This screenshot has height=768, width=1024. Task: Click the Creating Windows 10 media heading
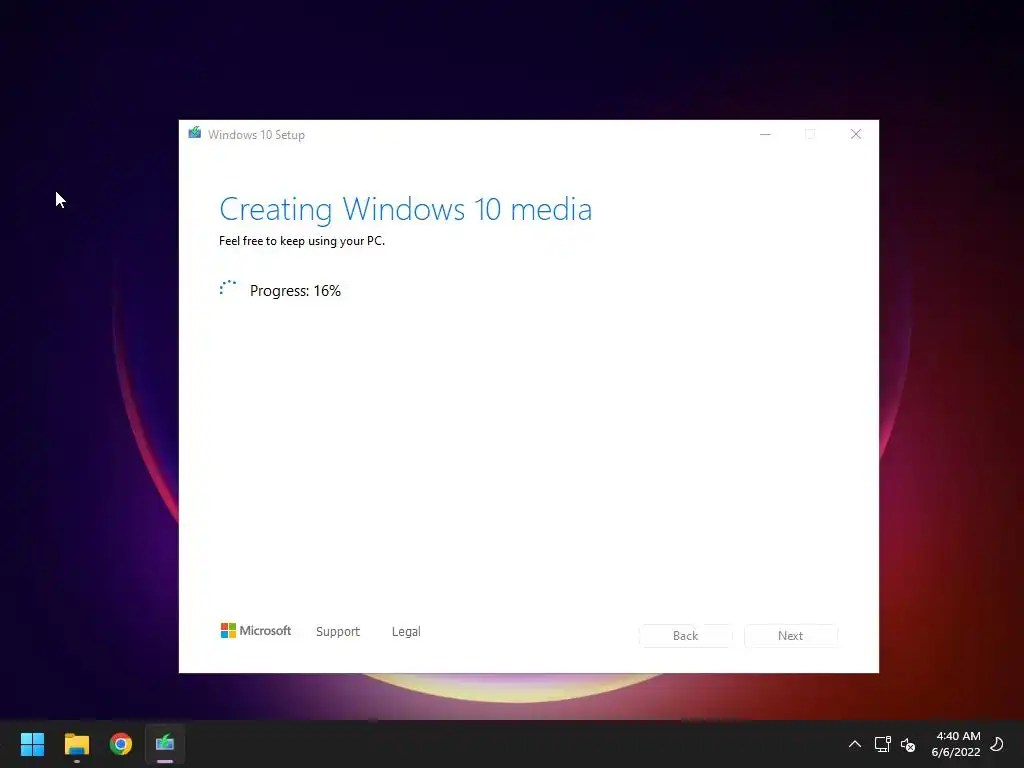point(406,210)
